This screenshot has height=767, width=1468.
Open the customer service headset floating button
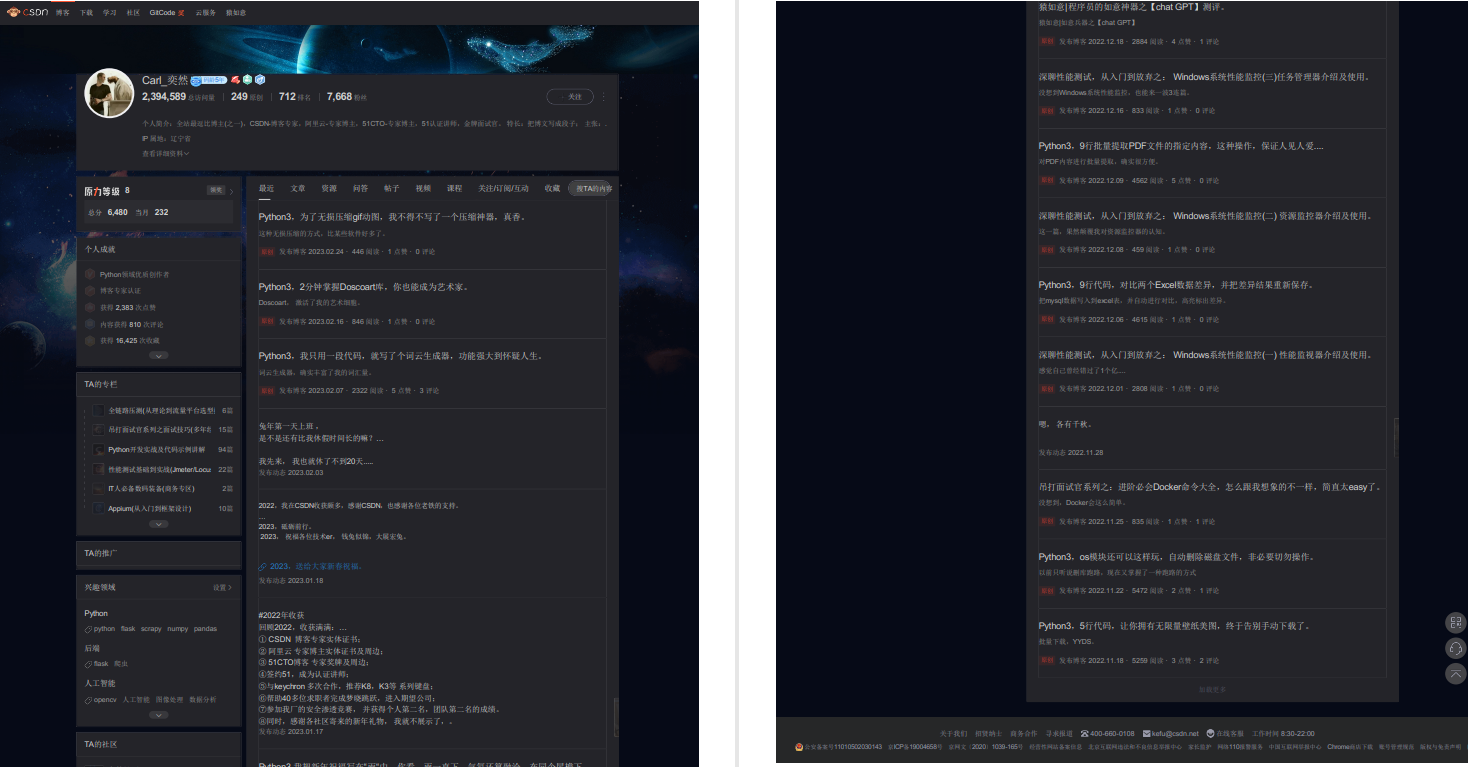pyautogui.click(x=1456, y=648)
